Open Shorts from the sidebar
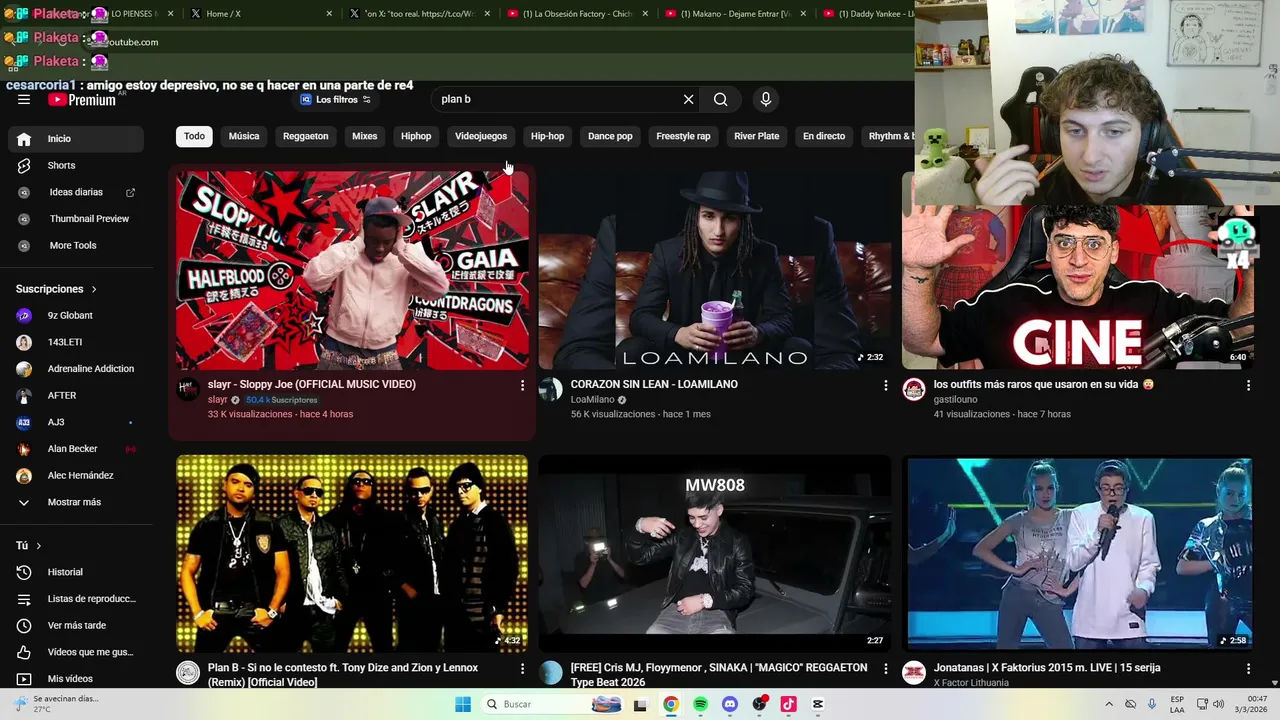The width and height of the screenshot is (1280, 720). (x=76, y=165)
